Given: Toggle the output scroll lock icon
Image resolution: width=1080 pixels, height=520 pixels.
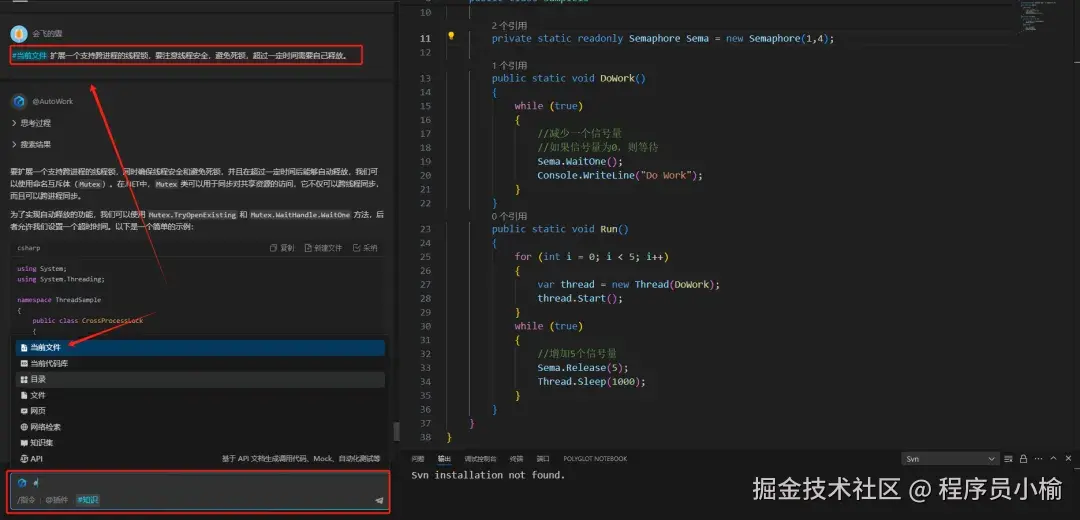Looking at the screenshot, I should 1024,459.
